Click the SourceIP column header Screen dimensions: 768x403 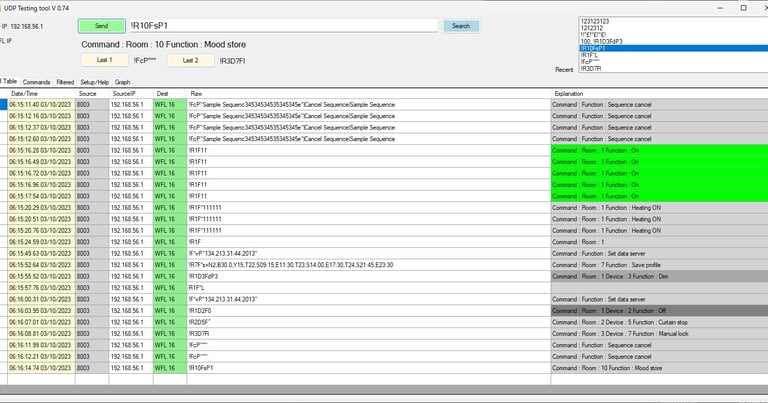click(131, 94)
